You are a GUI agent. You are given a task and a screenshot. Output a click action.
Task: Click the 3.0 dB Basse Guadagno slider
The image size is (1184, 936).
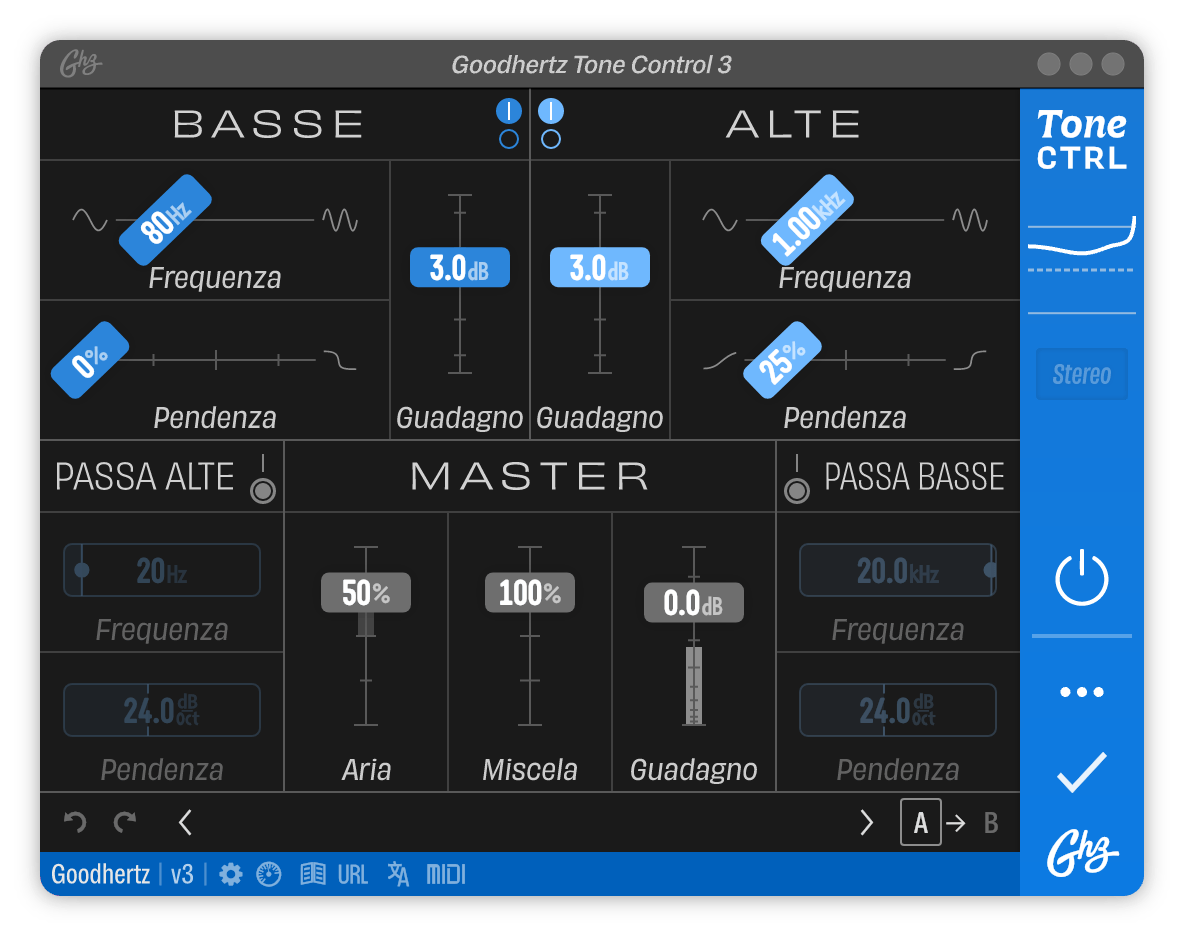click(460, 267)
